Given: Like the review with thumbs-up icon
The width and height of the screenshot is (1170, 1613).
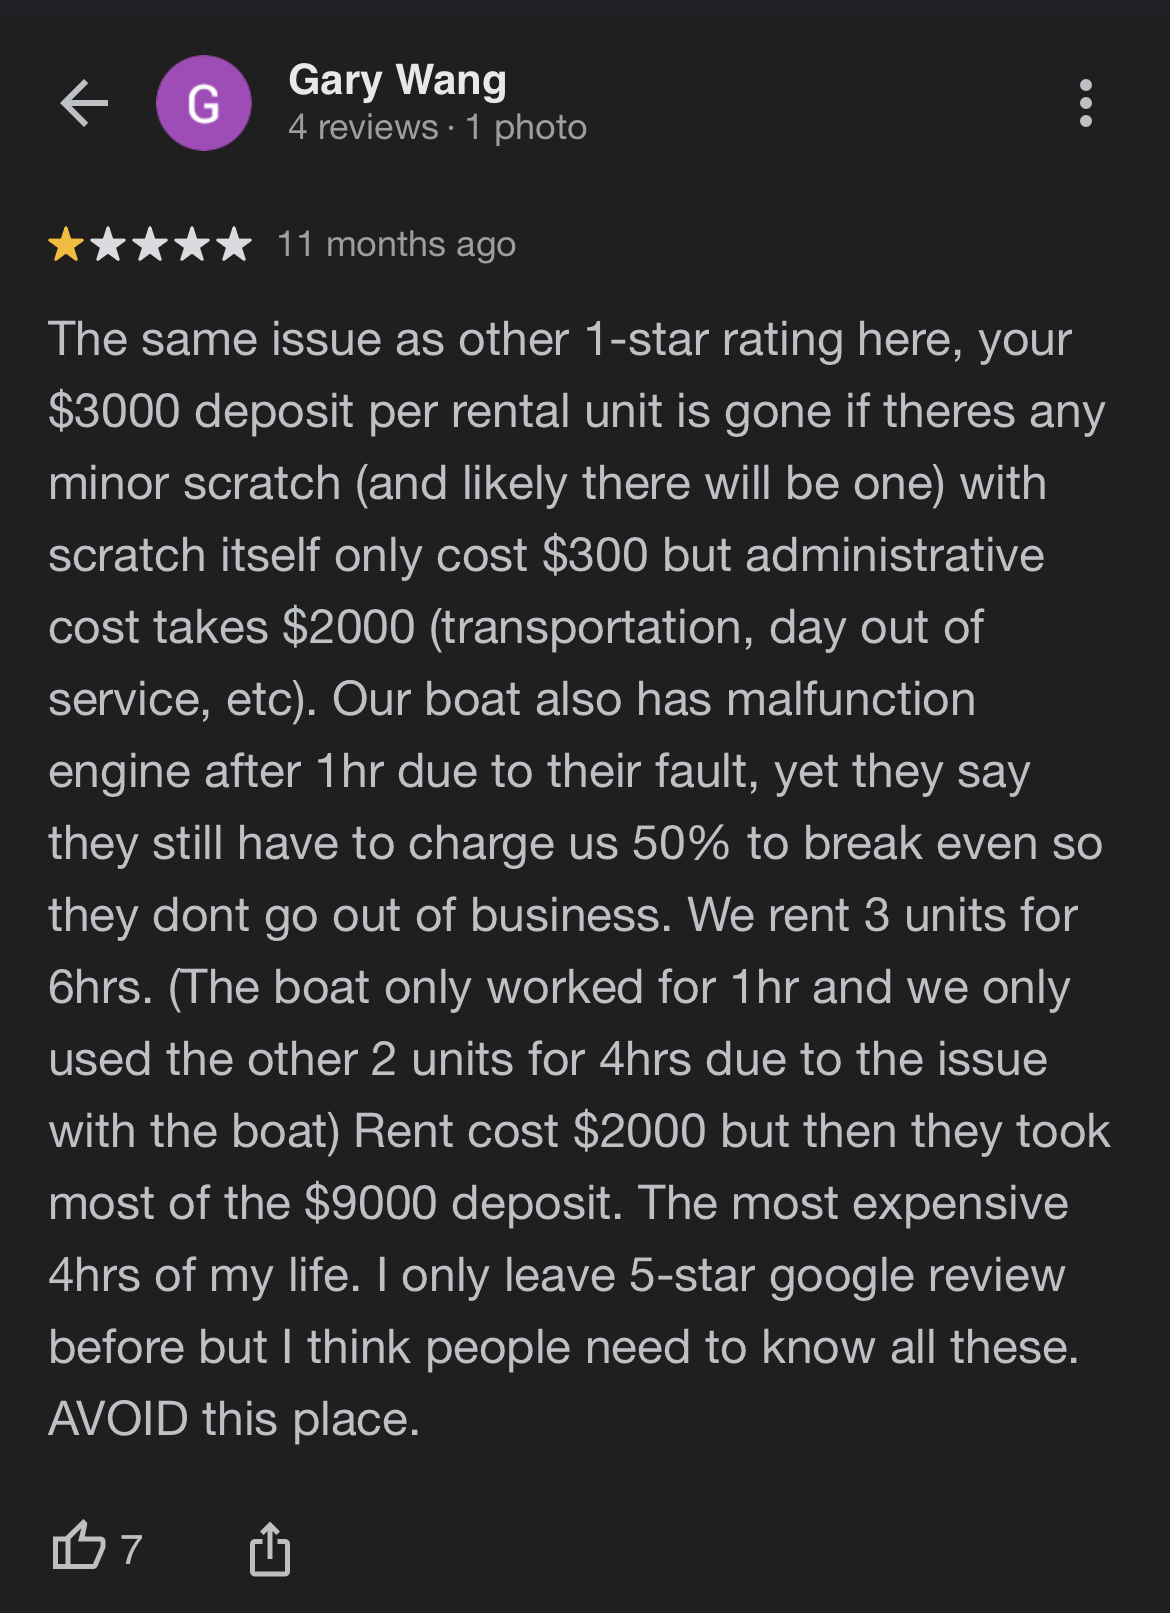Looking at the screenshot, I should coord(78,1547).
